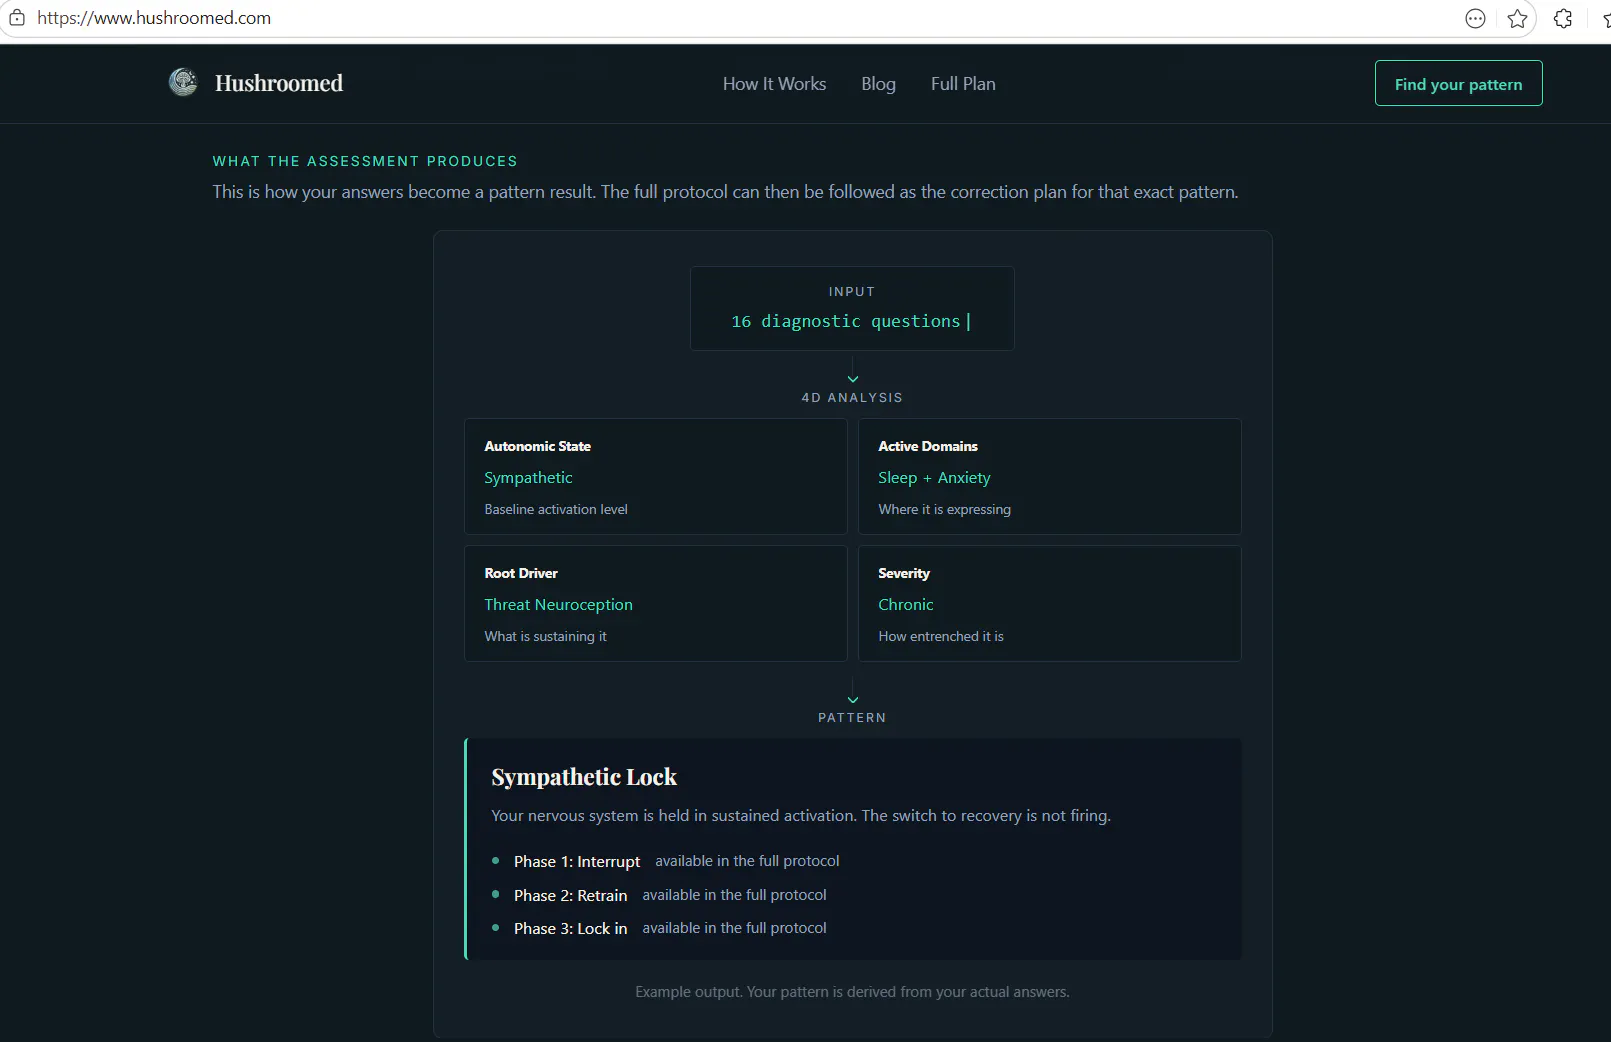Click Phase 3: Lock in item
This screenshot has width=1611, height=1042.
(570, 928)
